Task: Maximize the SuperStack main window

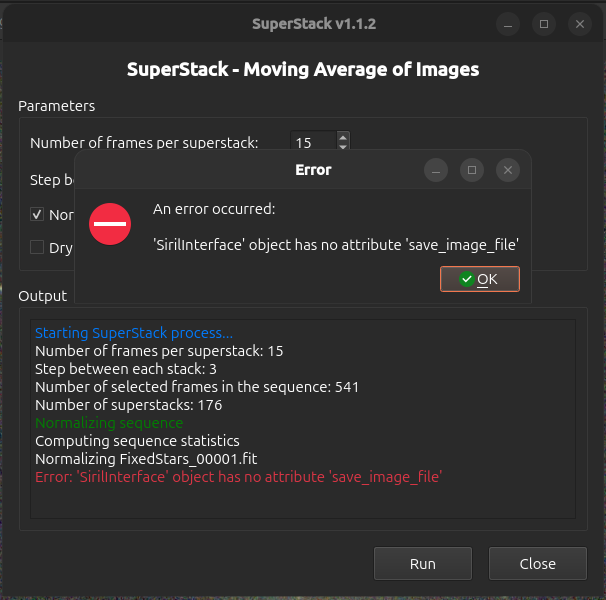Action: (543, 23)
